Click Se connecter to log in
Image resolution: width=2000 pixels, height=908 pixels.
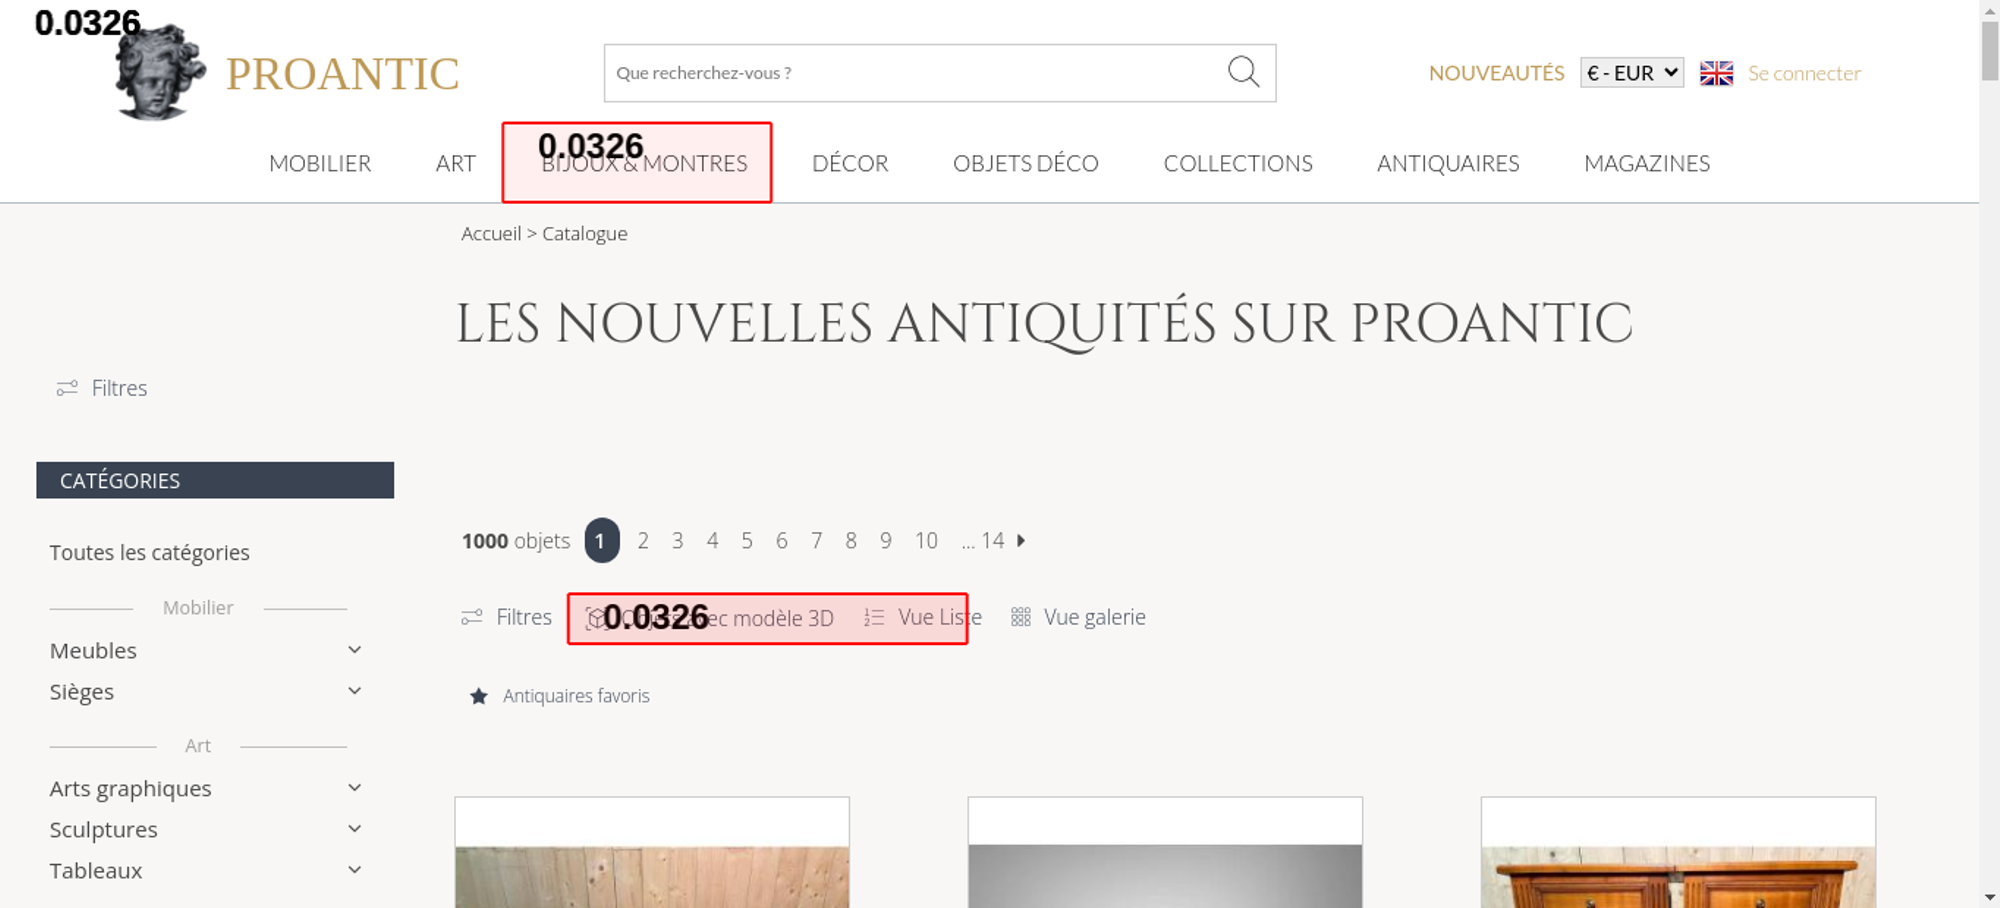pyautogui.click(x=1804, y=73)
